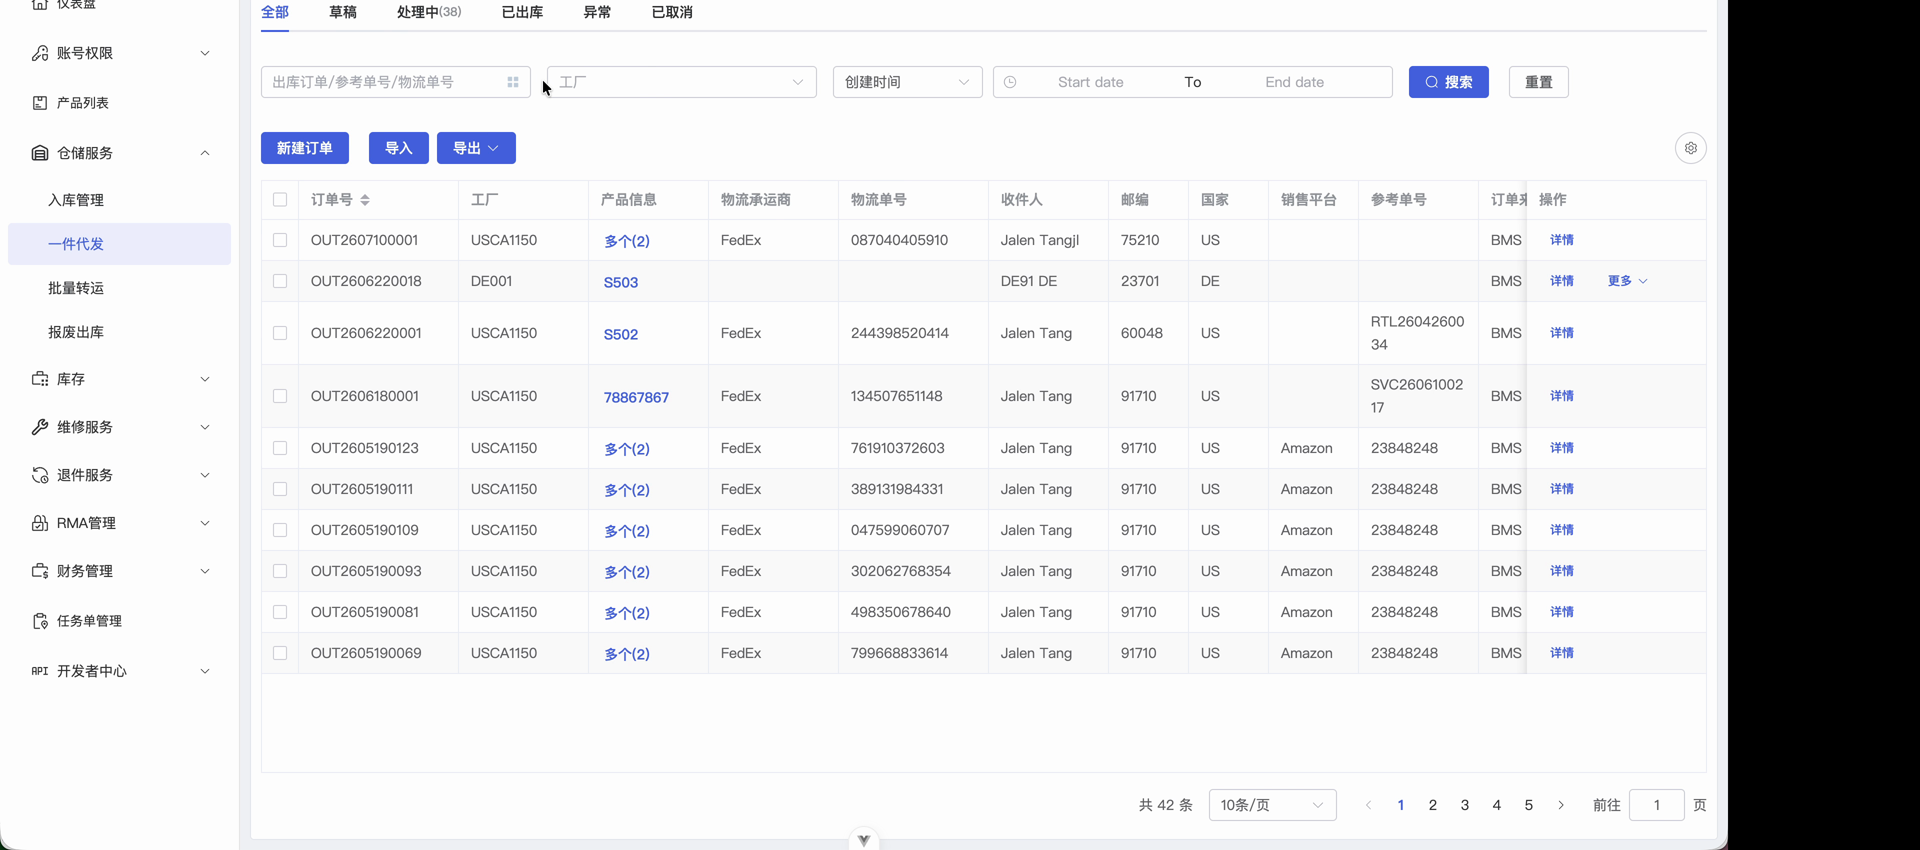Viewport: 1920px width, 850px height.
Task: Open the 导出 export dropdown
Action: coord(476,148)
